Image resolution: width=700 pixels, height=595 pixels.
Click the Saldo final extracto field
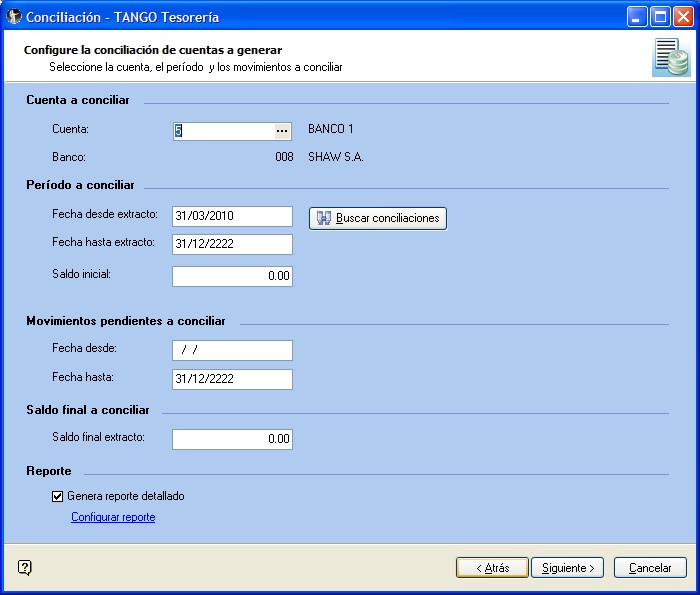tap(232, 439)
